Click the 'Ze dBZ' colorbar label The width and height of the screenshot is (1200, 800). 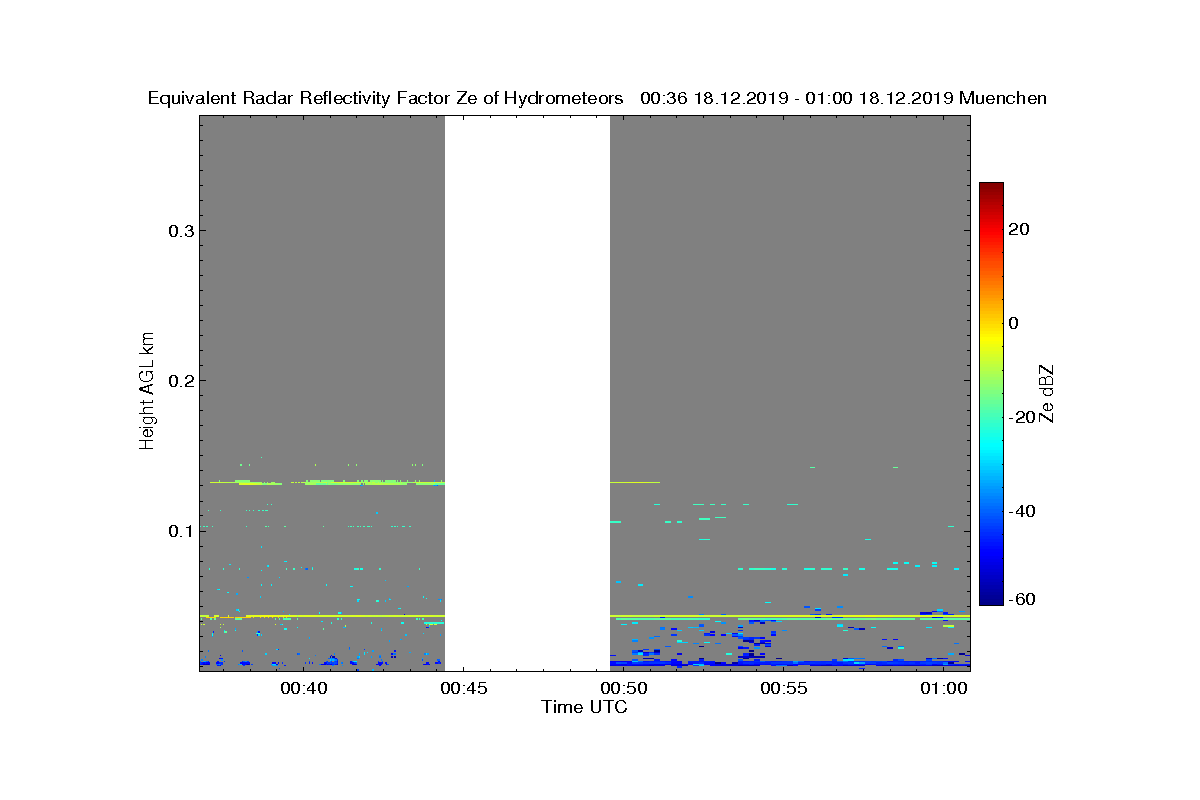pos(1048,392)
